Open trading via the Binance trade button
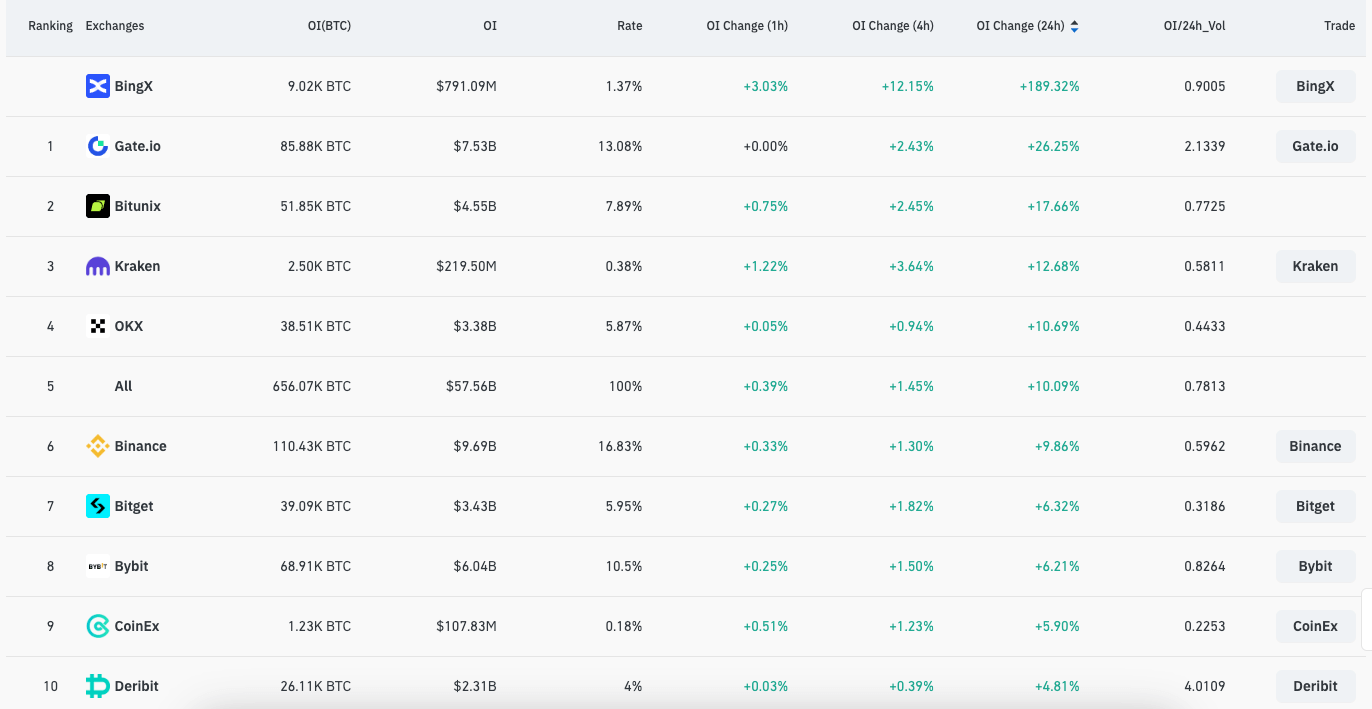Viewport: 1372px width, 709px height. coord(1315,446)
